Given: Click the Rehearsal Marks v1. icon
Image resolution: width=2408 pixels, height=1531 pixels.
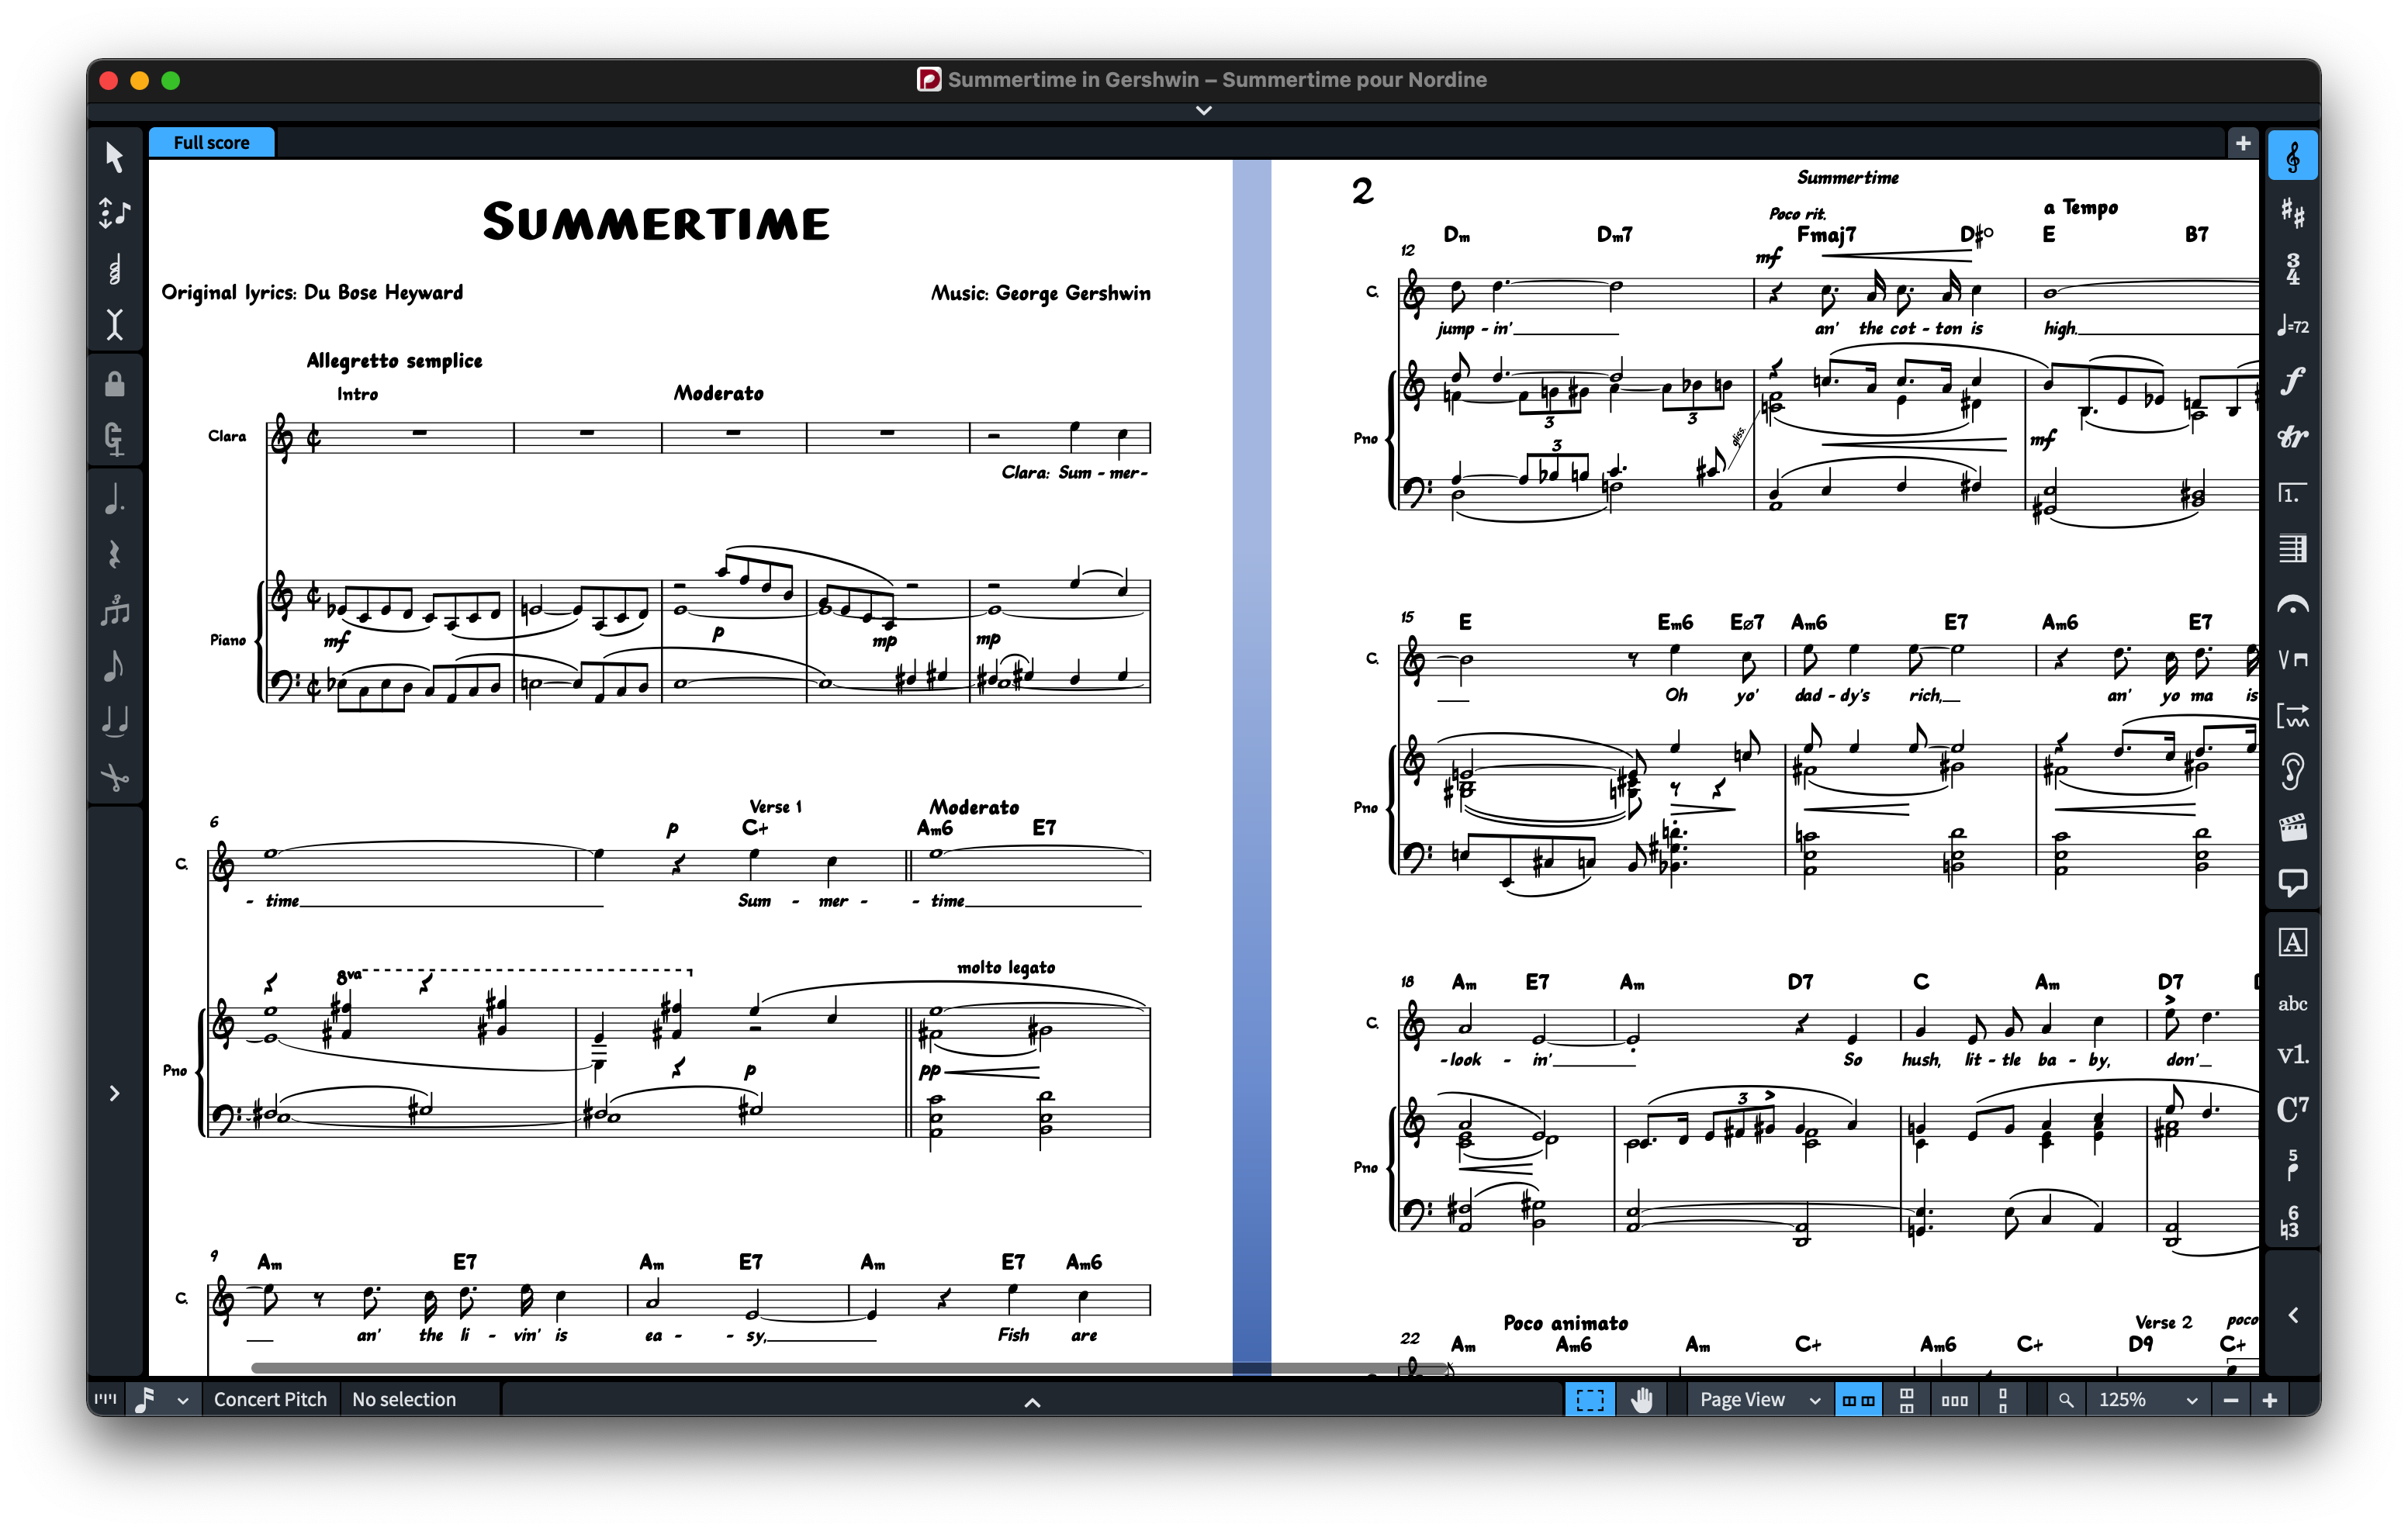Looking at the screenshot, I should tap(2292, 1054).
